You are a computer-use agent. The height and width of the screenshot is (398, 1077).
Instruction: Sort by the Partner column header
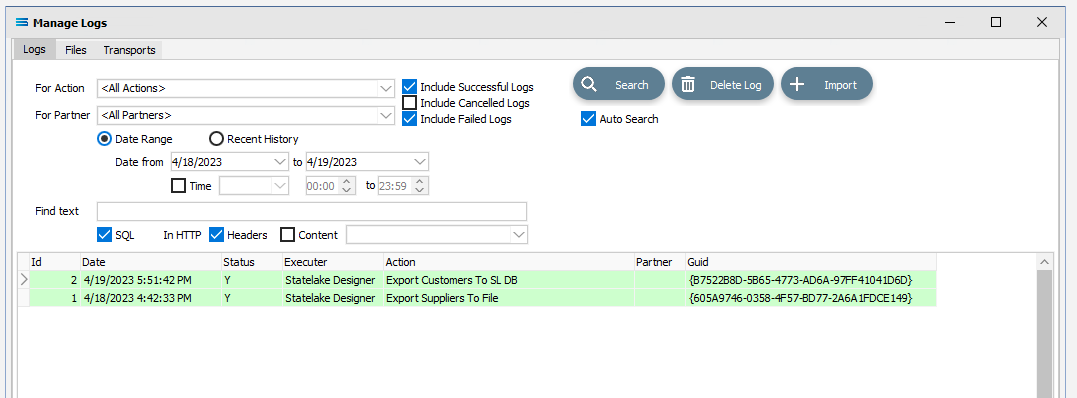(659, 262)
